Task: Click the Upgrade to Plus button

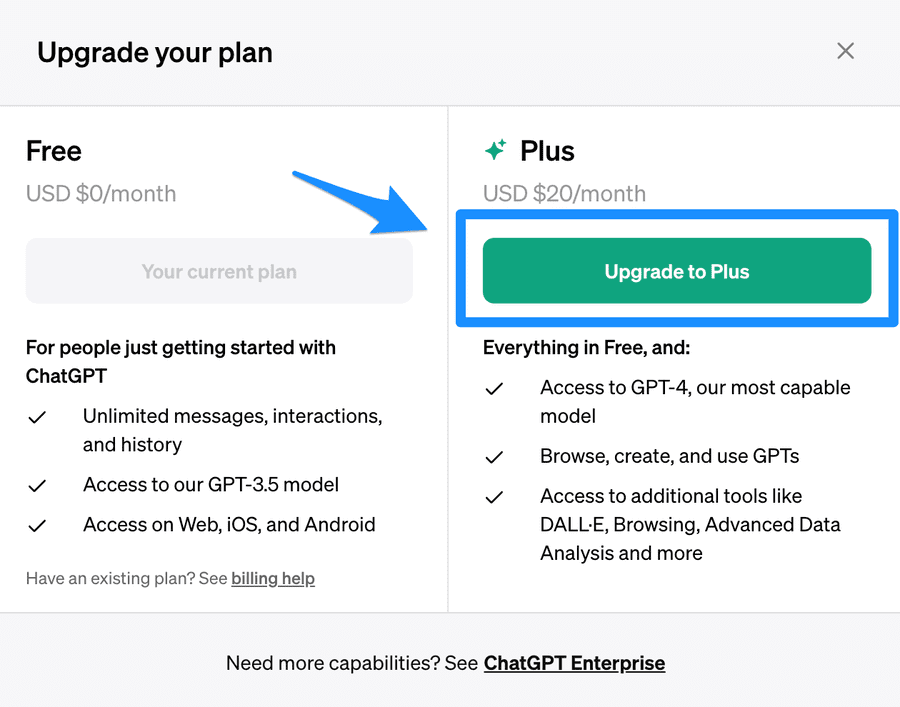Action: [x=677, y=271]
